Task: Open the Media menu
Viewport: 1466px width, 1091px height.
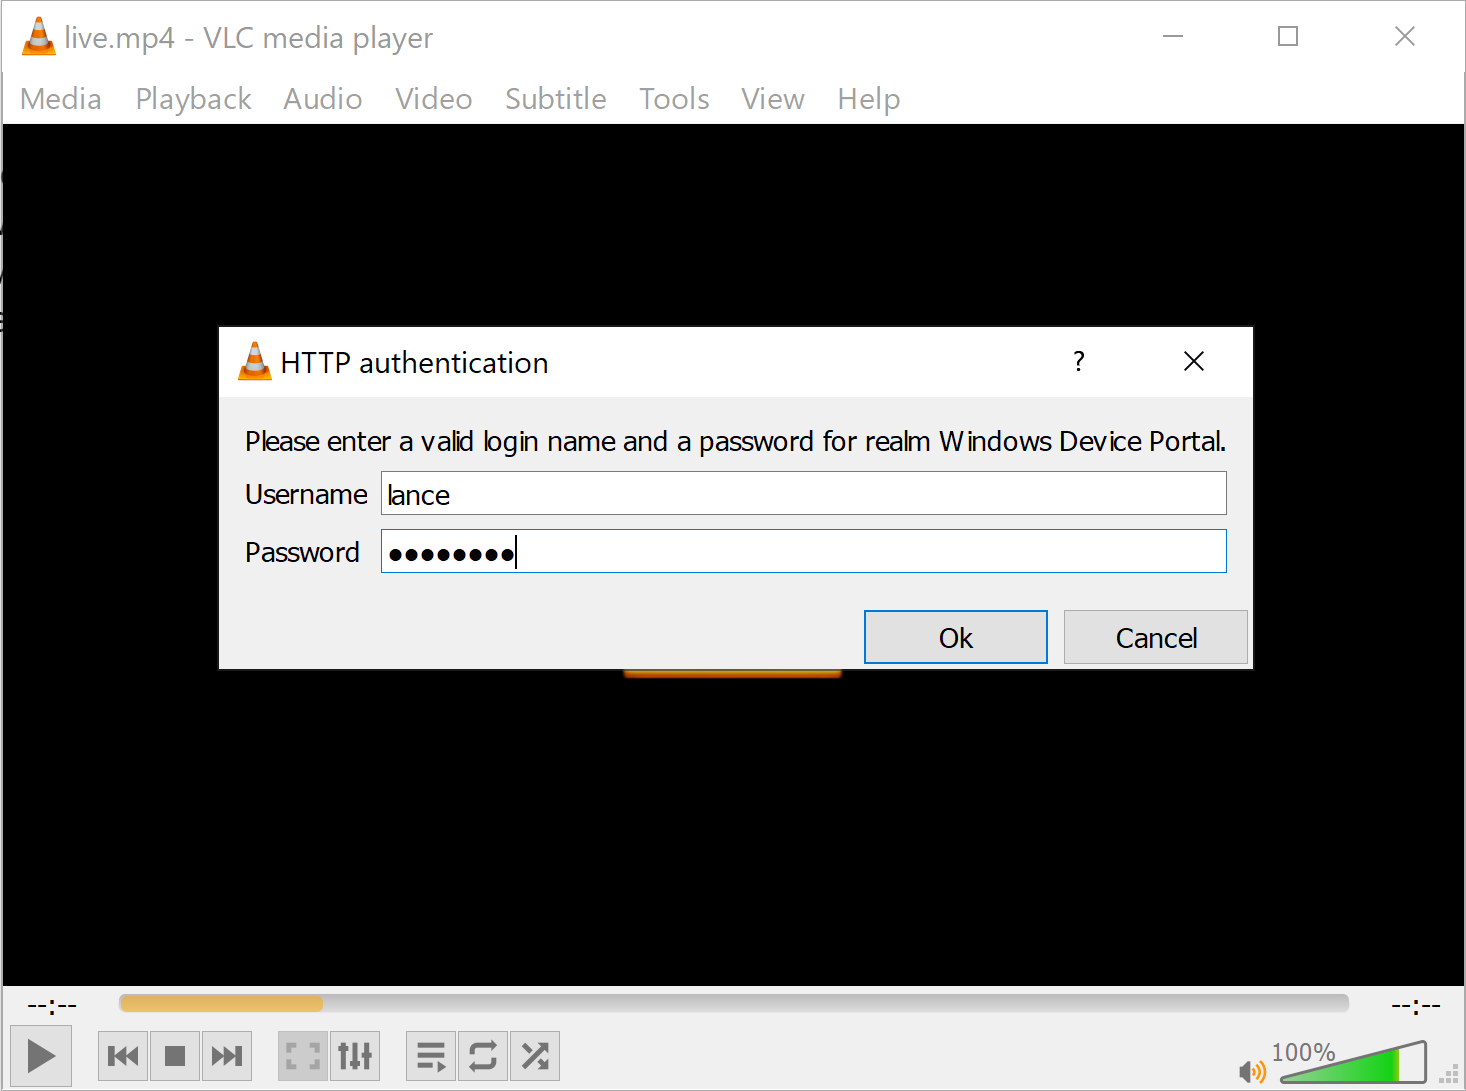Action: tap(61, 99)
